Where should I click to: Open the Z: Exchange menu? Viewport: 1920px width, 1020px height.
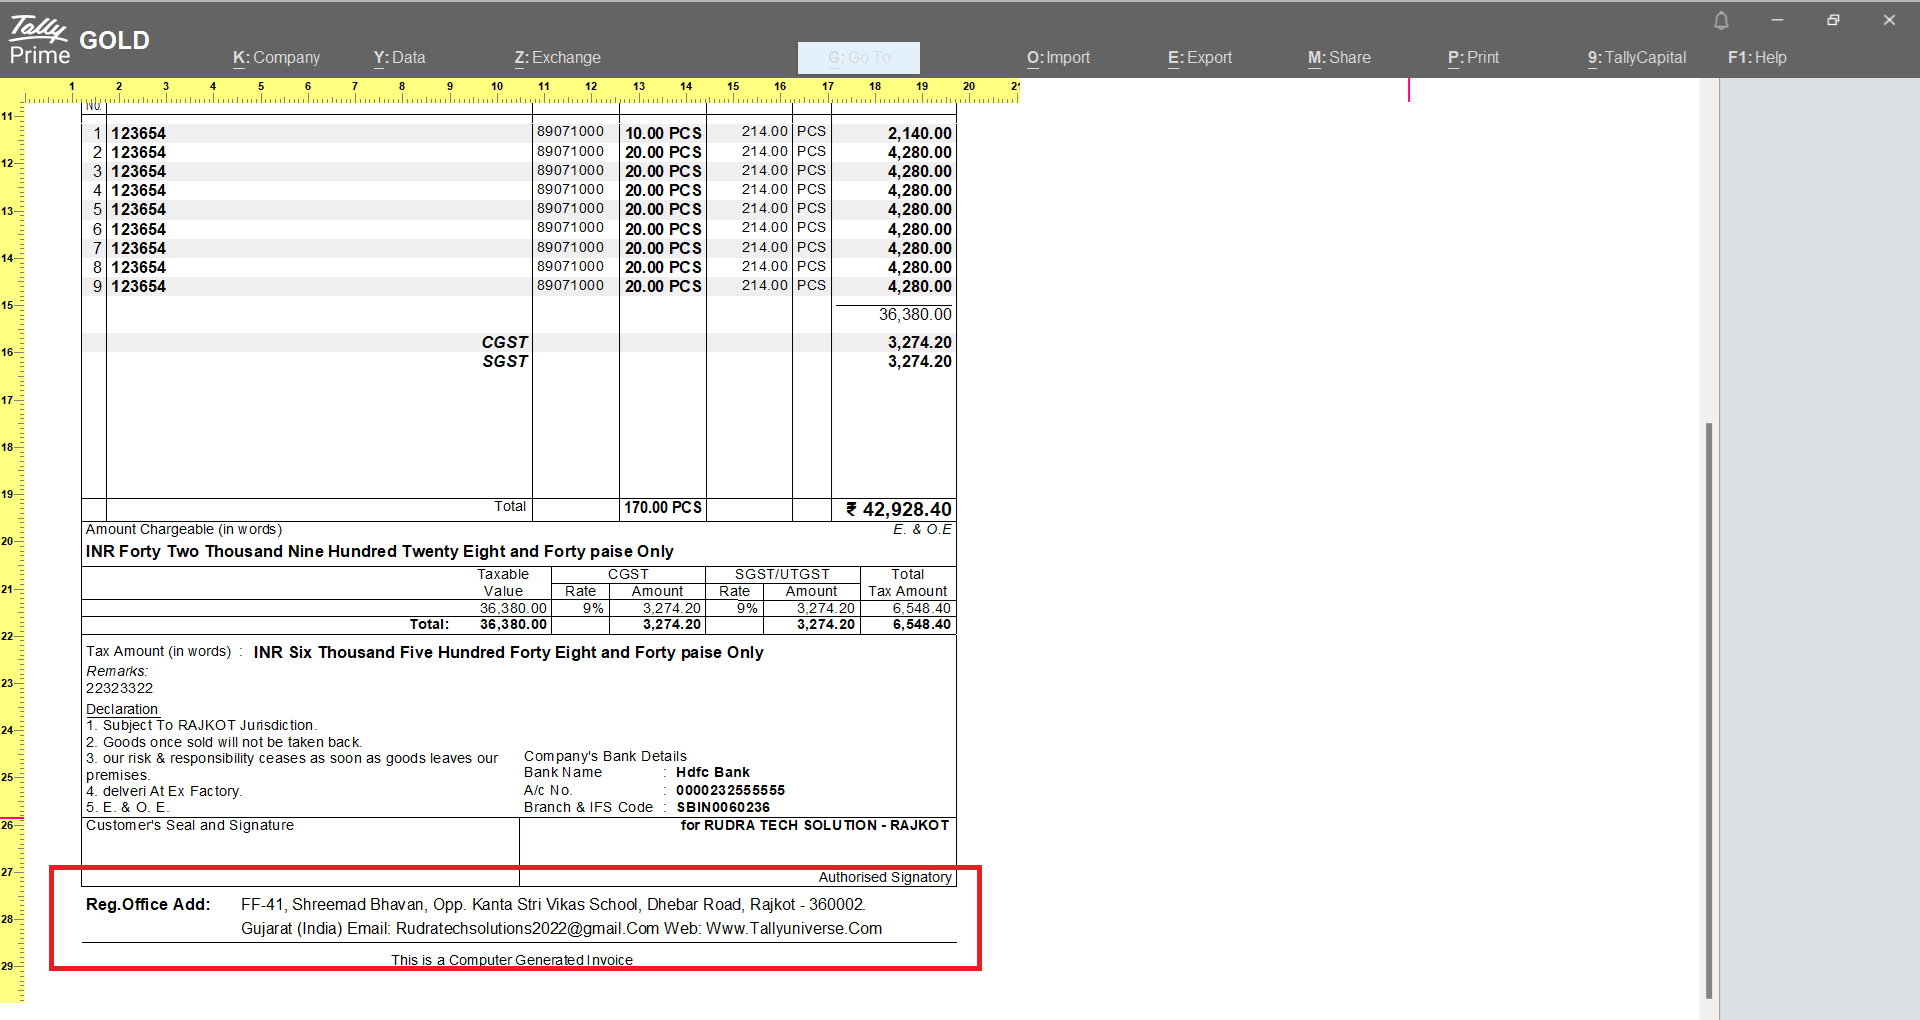557,58
